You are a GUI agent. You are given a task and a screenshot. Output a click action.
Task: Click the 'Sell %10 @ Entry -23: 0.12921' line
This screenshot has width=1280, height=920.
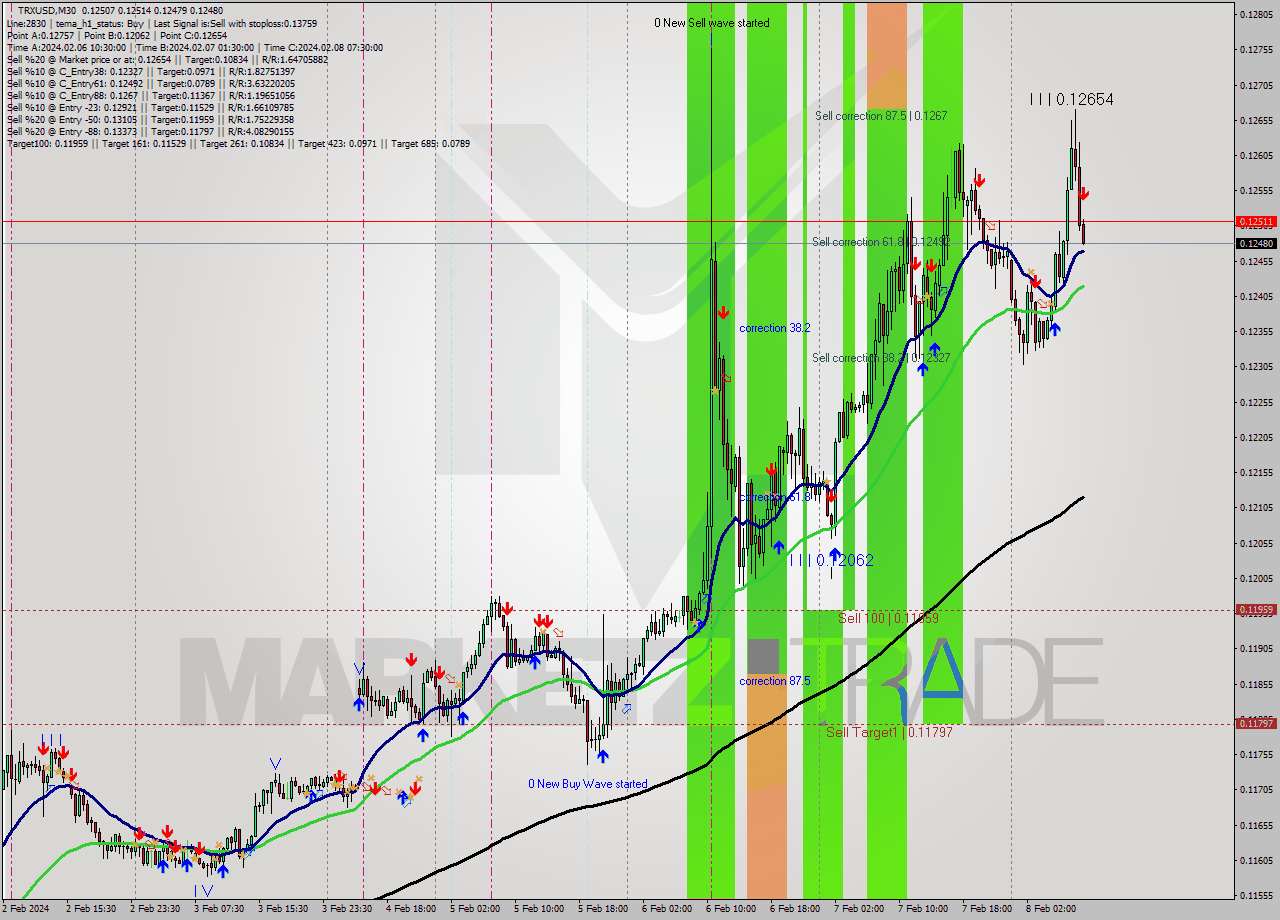(x=150, y=108)
